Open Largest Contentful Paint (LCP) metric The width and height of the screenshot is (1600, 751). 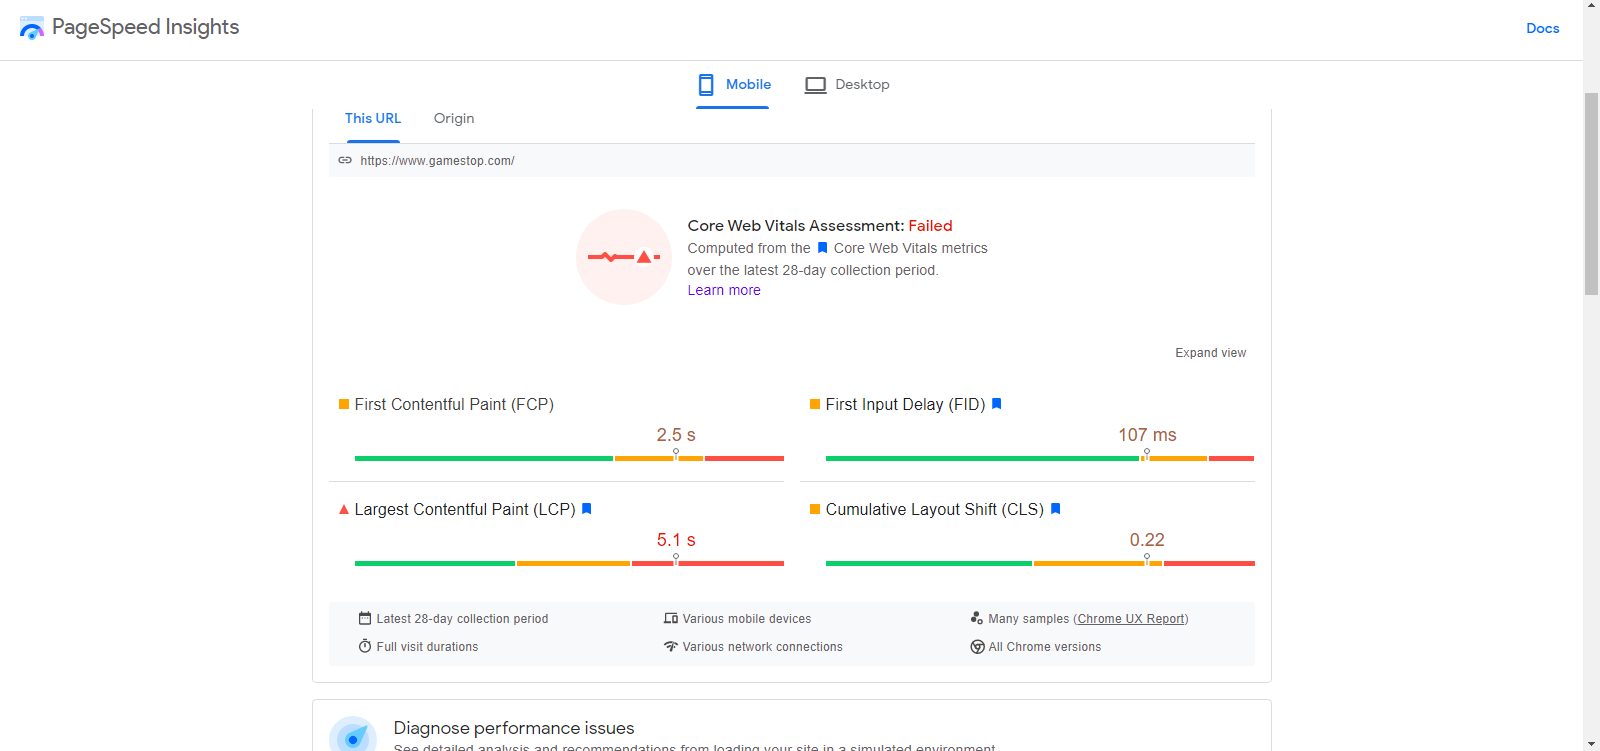(465, 509)
